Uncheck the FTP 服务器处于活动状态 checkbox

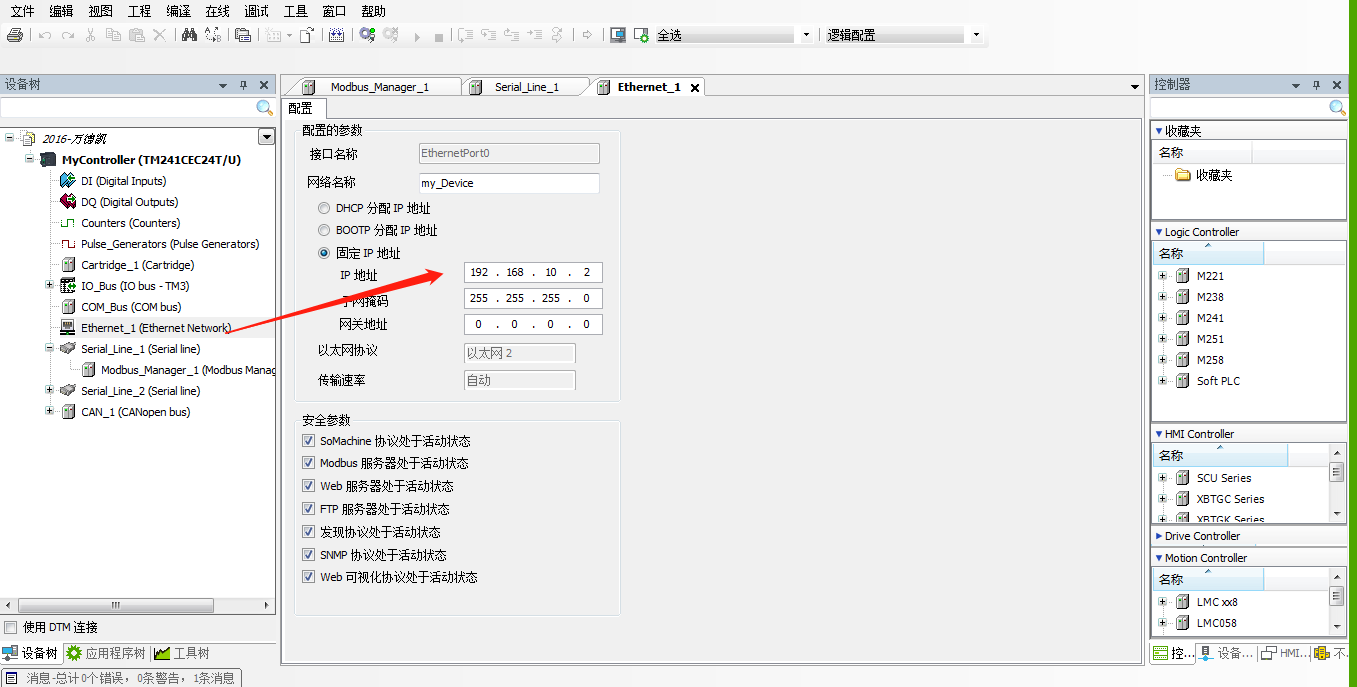click(308, 509)
